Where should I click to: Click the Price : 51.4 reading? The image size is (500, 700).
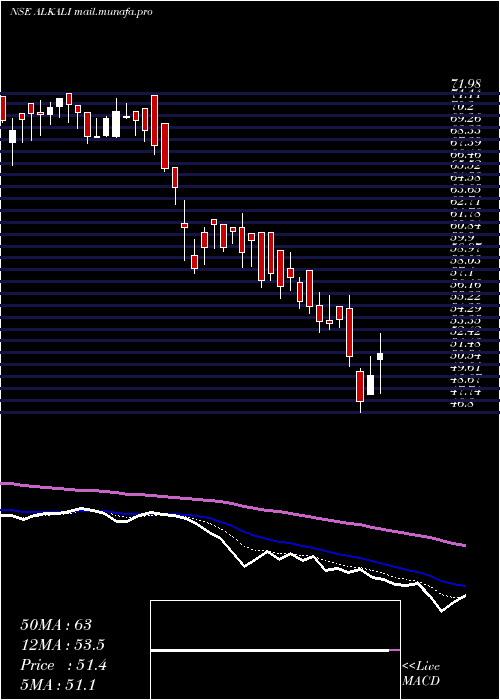(x=63, y=665)
